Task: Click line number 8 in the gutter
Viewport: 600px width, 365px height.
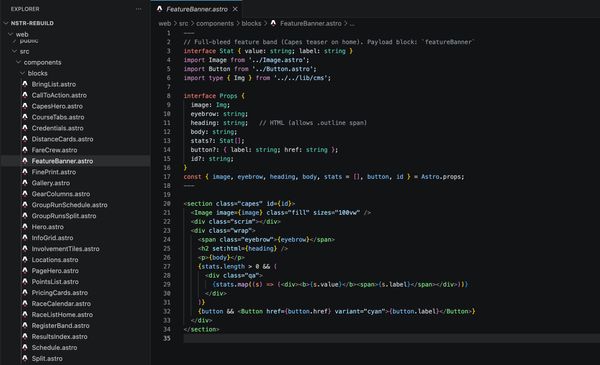Action: pos(168,96)
